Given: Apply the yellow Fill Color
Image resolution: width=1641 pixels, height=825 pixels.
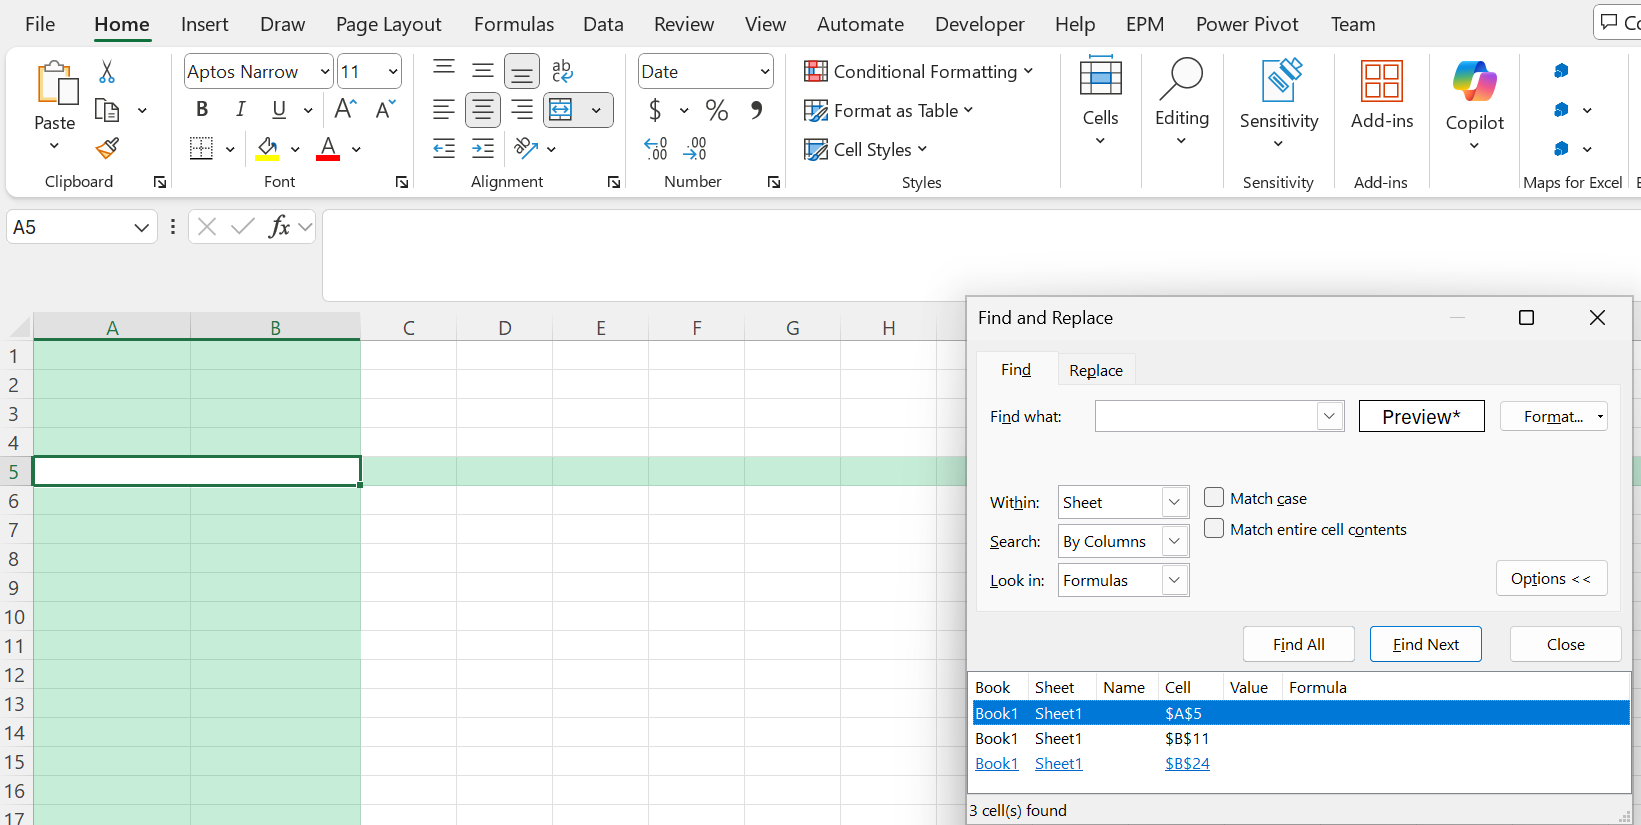Looking at the screenshot, I should point(267,149).
